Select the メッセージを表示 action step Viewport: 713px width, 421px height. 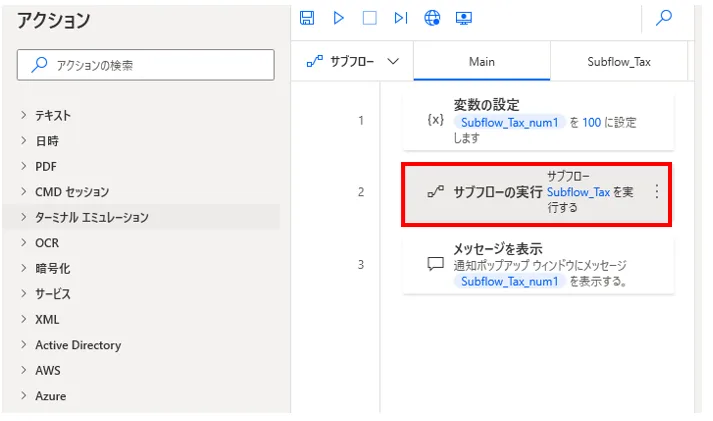(x=537, y=265)
